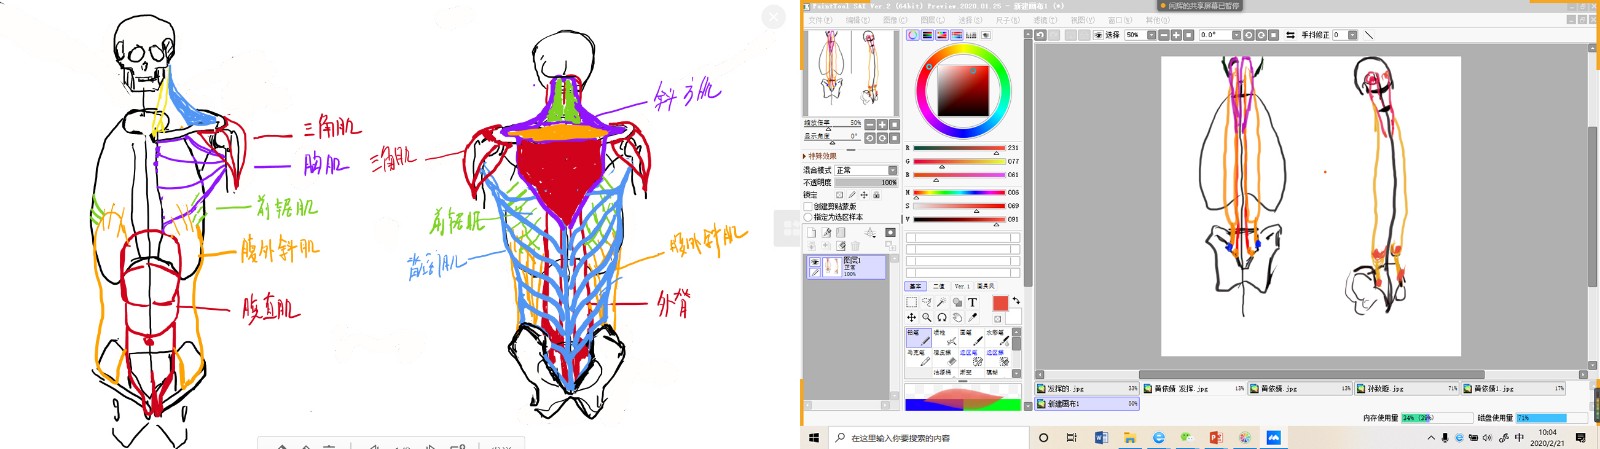This screenshot has height=449, width=1600.
Task: Click the Undo icon in toolbar
Action: [1040, 35]
